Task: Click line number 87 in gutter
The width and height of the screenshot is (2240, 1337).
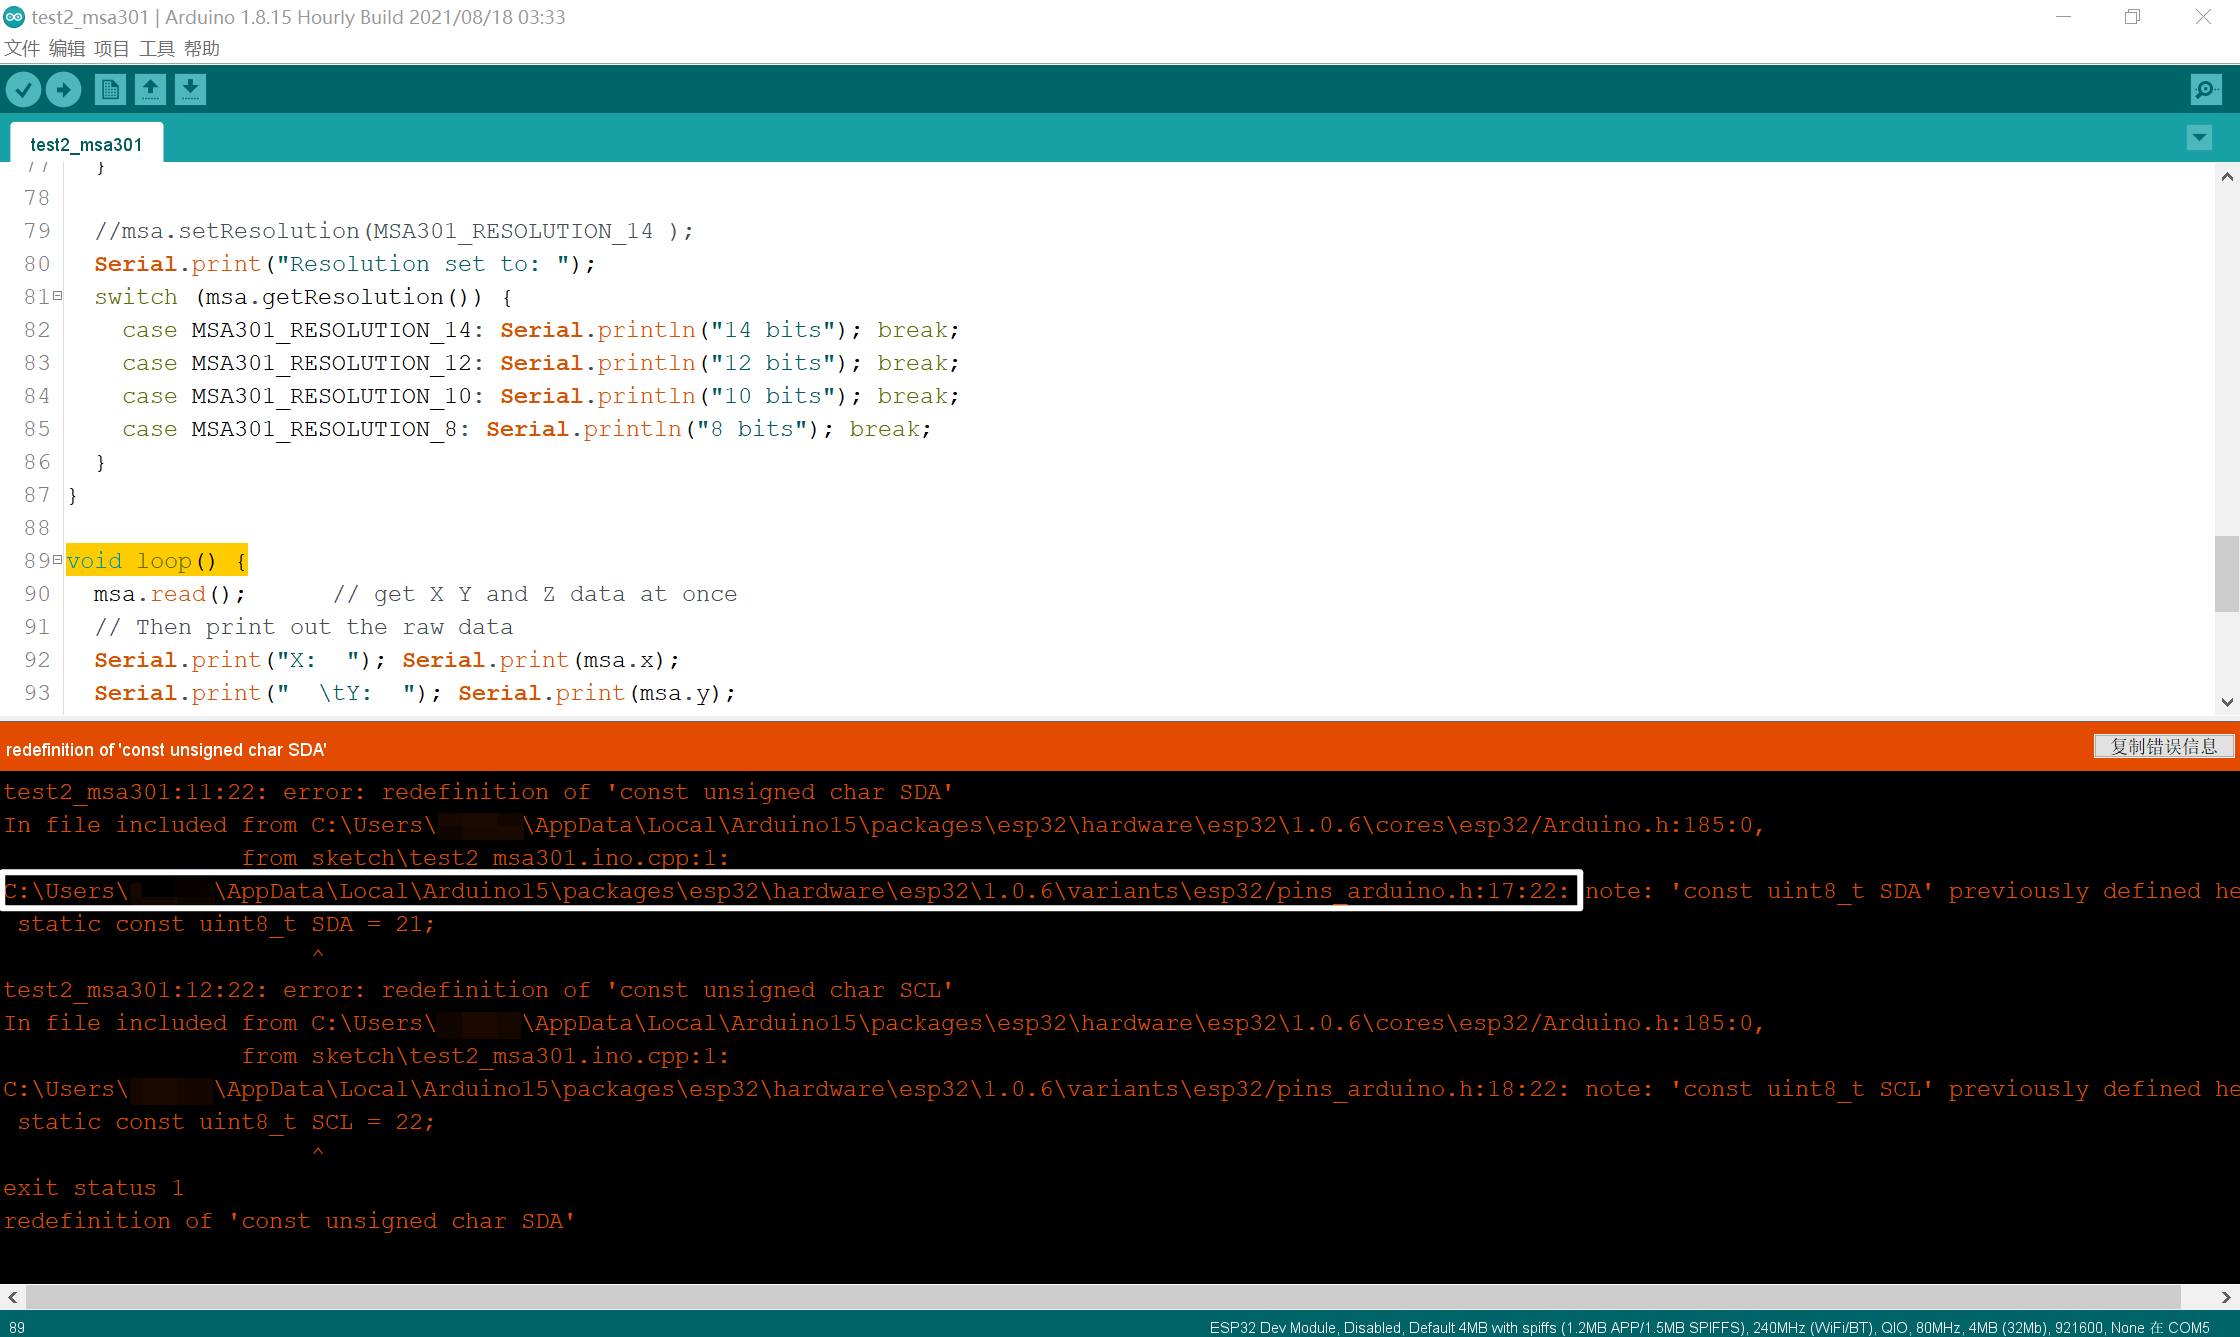Action: tap(37, 495)
